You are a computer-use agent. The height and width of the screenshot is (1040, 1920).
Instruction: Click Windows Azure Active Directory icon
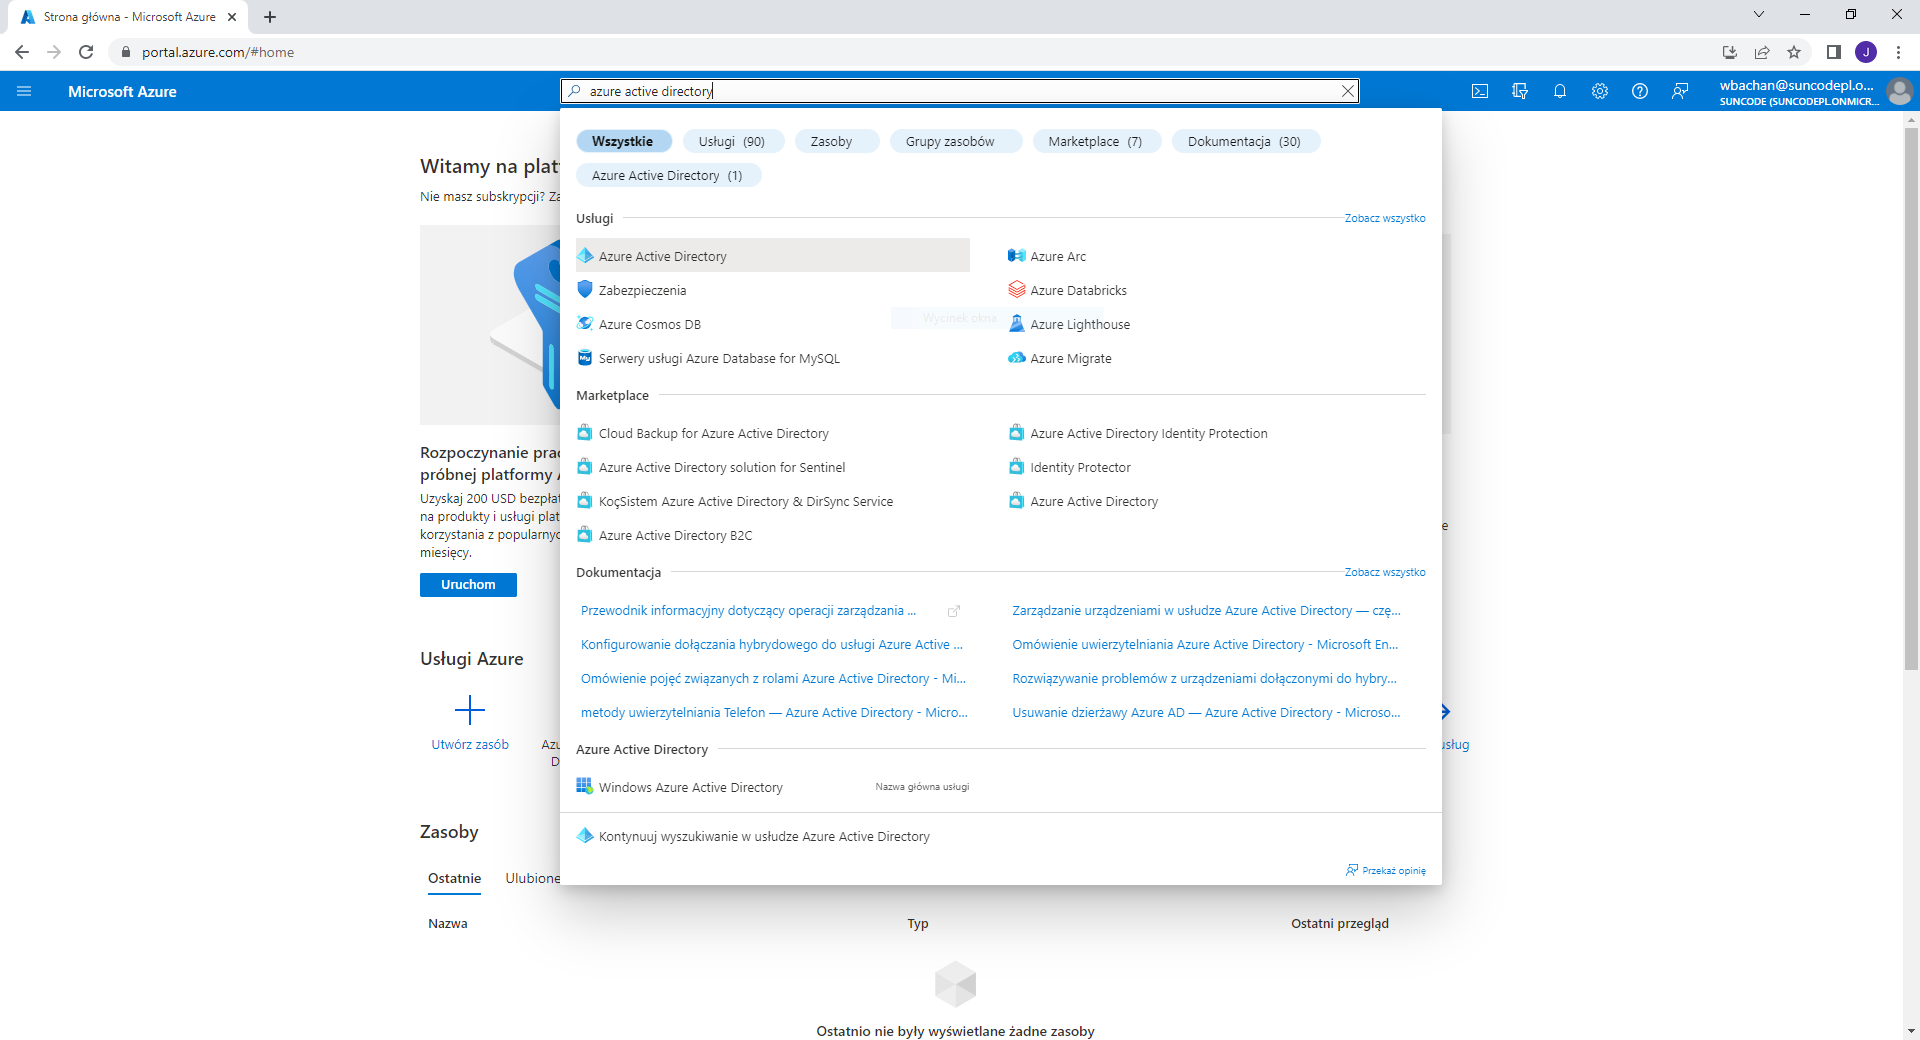pyautogui.click(x=585, y=786)
